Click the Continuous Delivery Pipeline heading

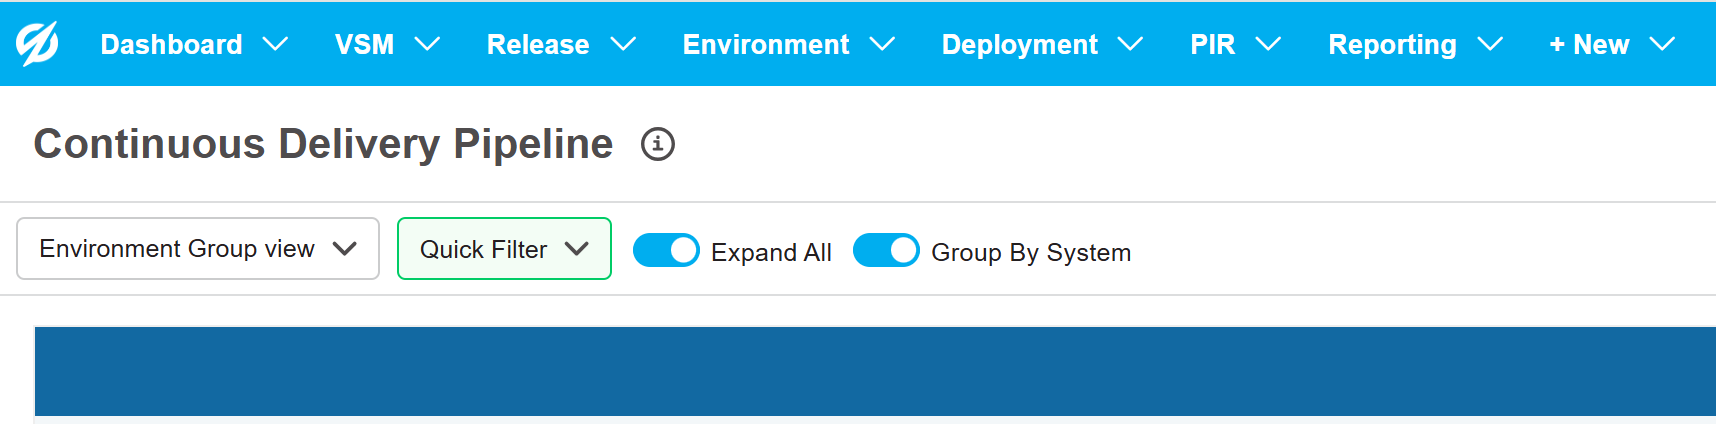[323, 144]
